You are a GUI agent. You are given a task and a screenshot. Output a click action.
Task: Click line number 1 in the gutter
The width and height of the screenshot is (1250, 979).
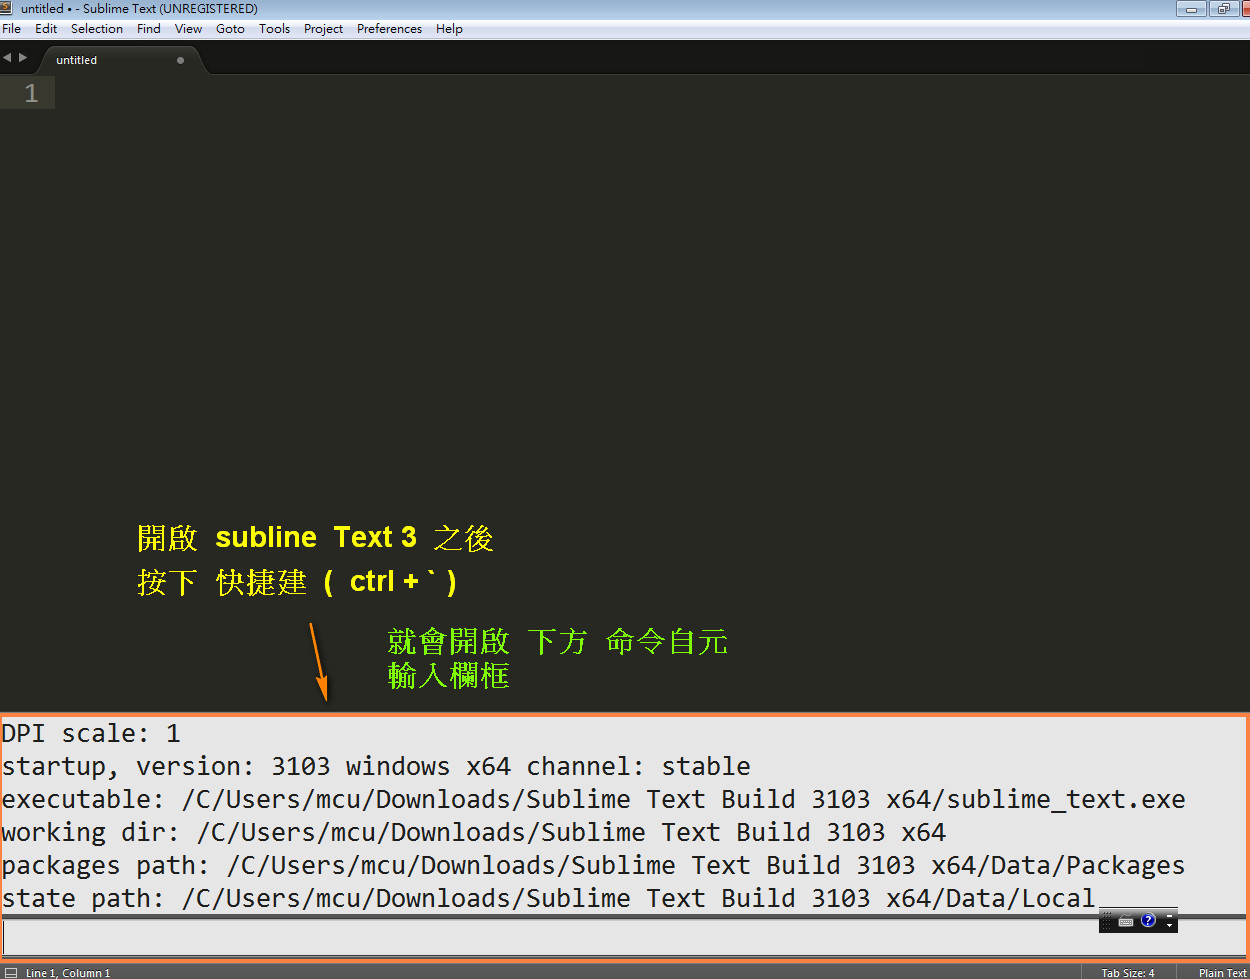coord(31,93)
